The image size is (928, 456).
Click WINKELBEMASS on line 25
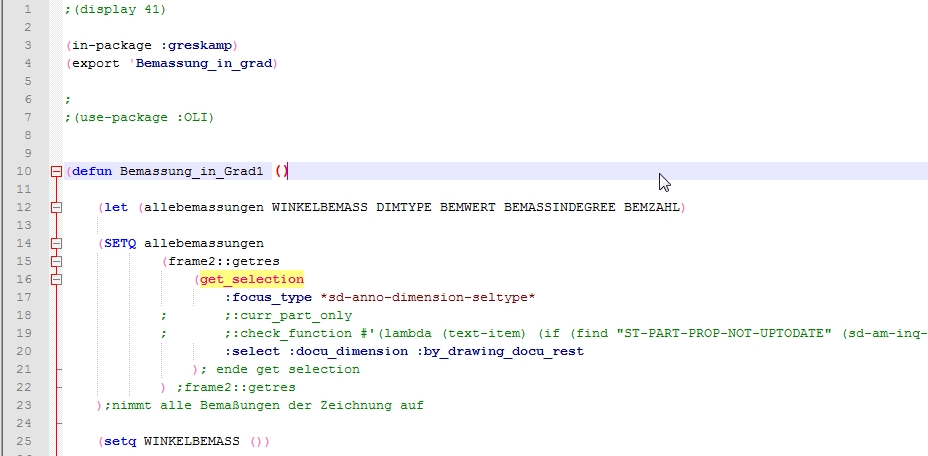tap(192, 442)
